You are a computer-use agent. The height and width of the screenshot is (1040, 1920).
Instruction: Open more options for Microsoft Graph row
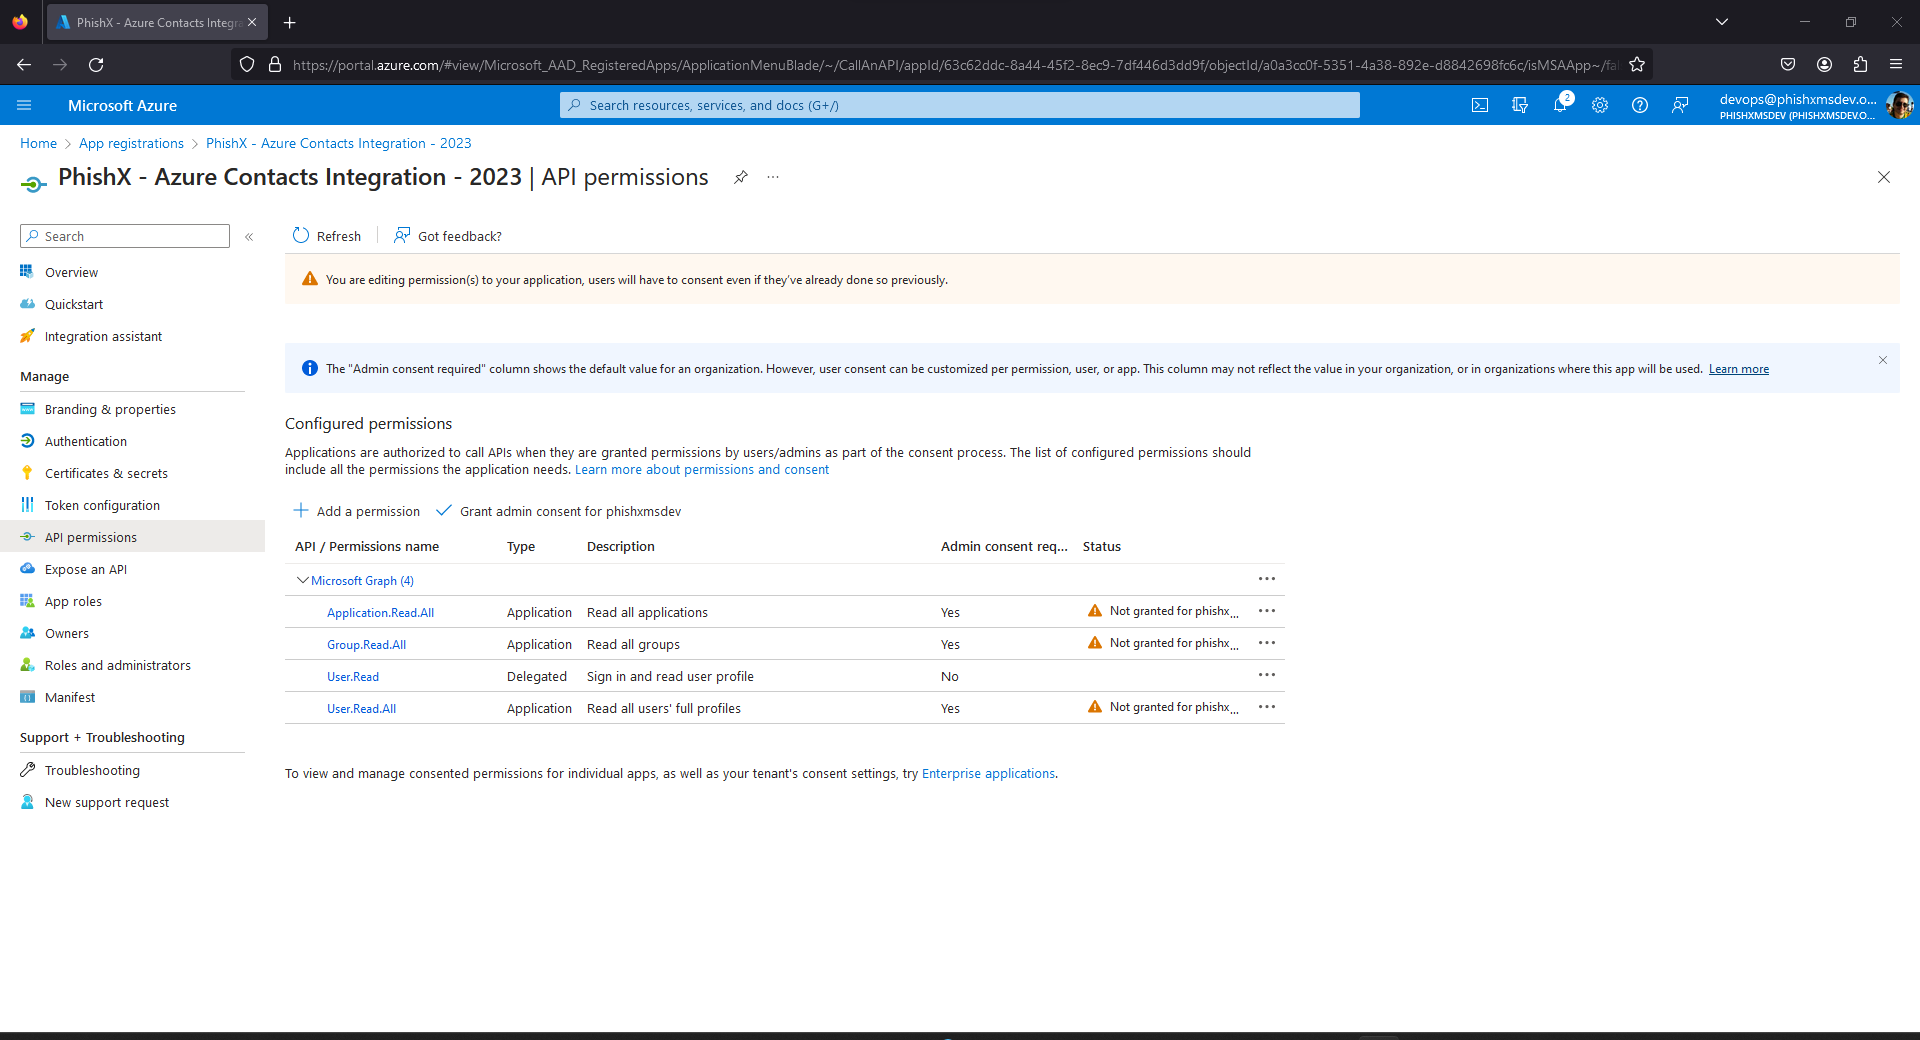(x=1267, y=579)
